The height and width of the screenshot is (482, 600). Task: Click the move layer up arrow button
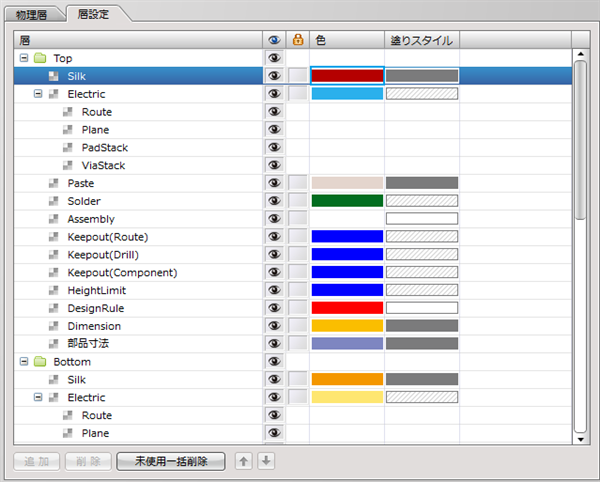pos(243,461)
